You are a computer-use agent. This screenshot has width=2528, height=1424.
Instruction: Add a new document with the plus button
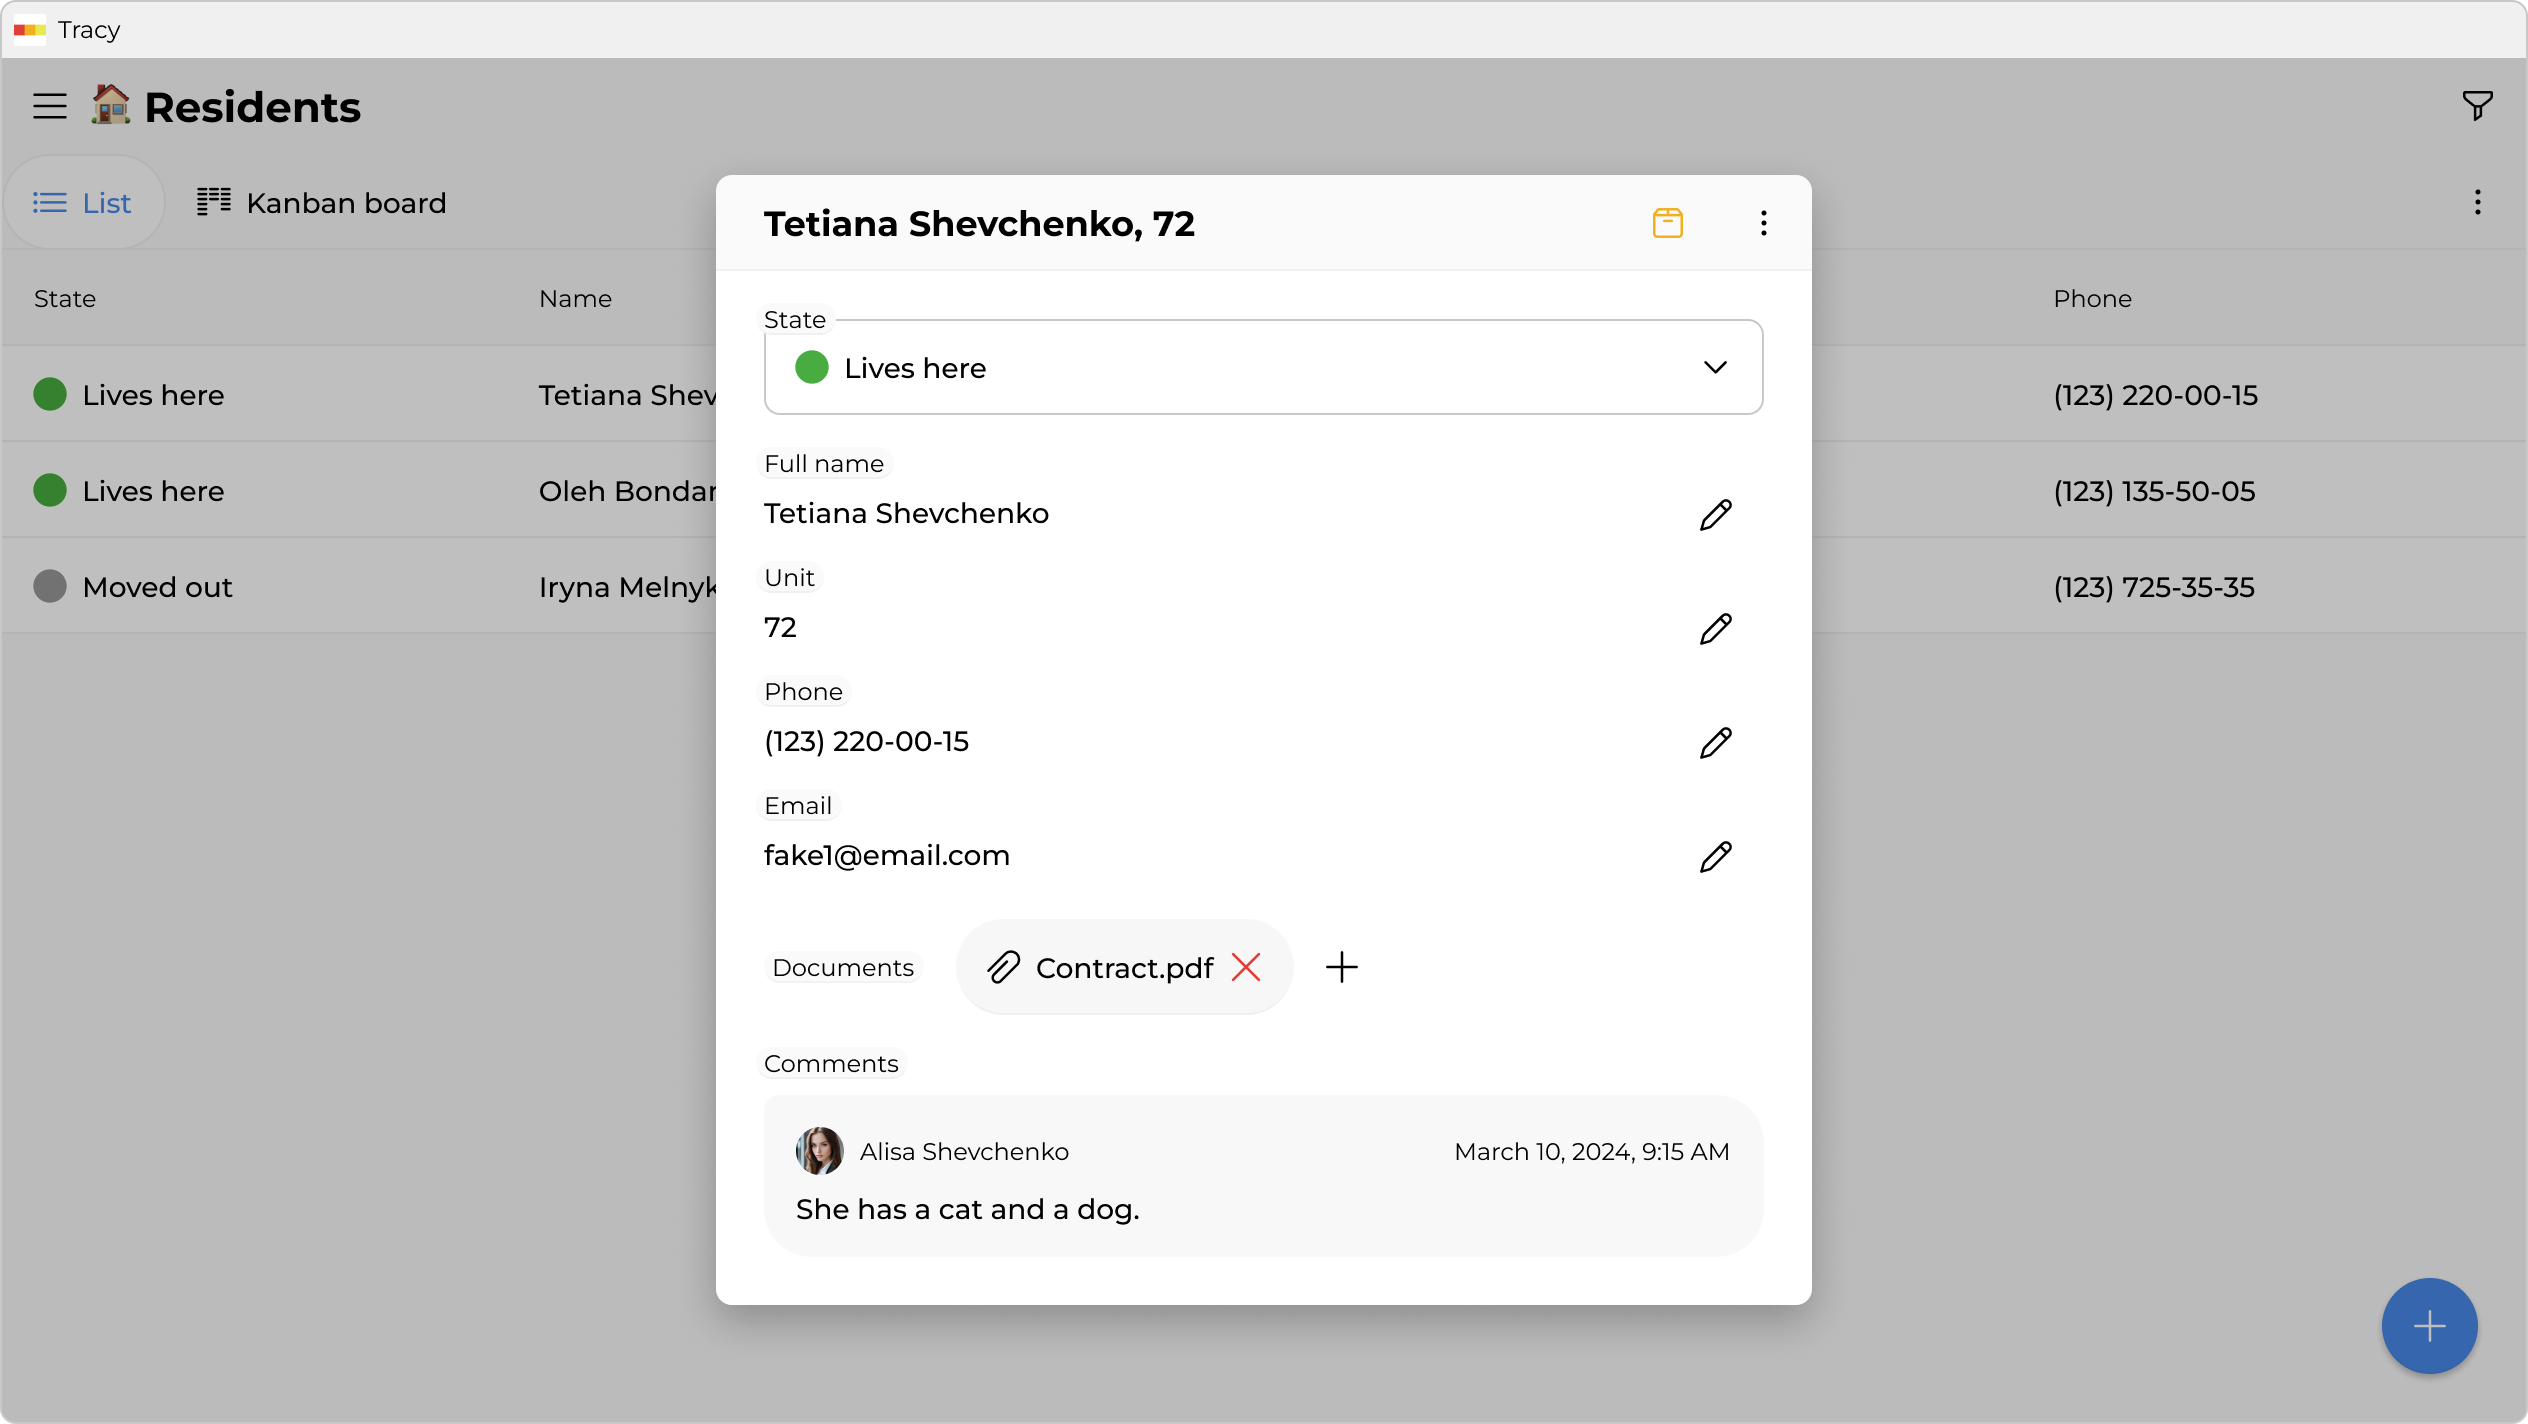(x=1341, y=967)
